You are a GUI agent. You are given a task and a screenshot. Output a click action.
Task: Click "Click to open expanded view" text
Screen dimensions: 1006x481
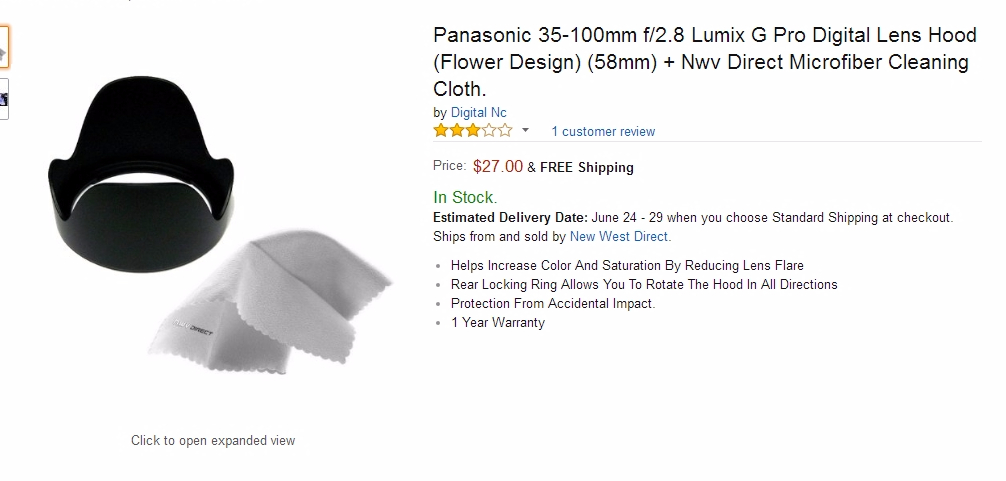coord(213,440)
